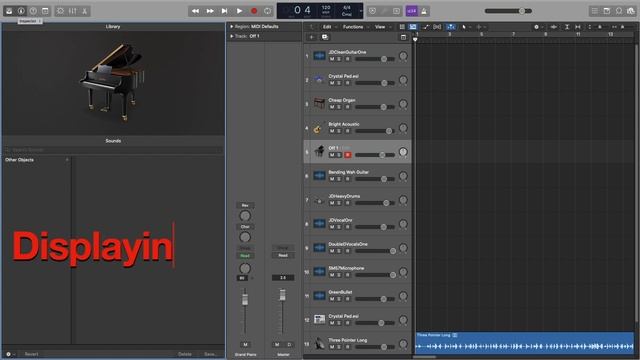Open the green Read automation mode menu
Screen dimensions: 640x360
[x=245, y=256]
